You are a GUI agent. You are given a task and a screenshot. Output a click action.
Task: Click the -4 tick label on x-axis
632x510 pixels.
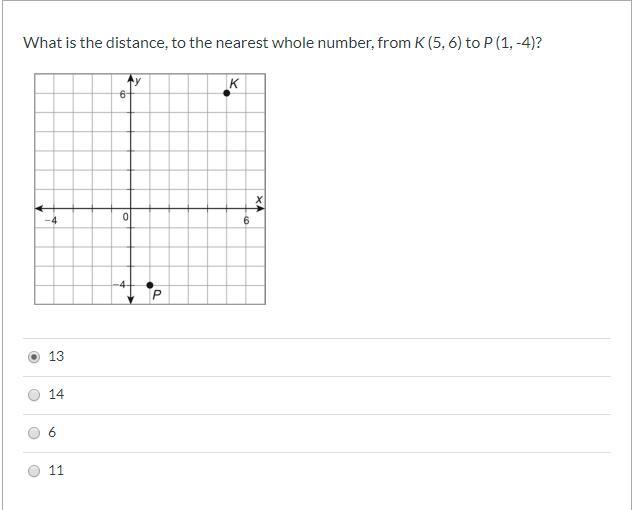click(52, 220)
